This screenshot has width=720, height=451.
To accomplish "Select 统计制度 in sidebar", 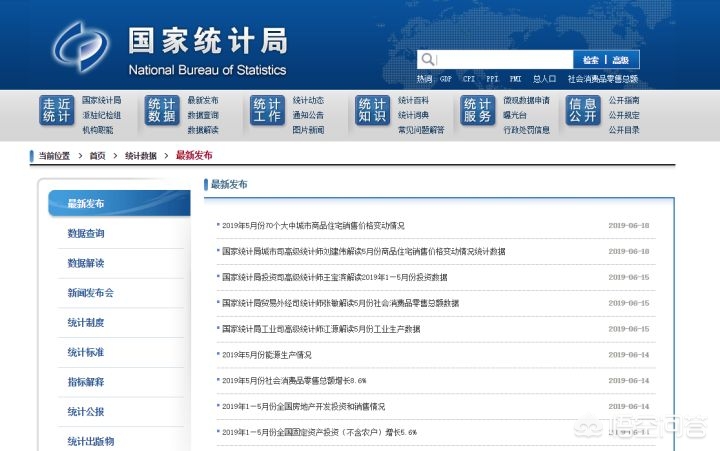I will [86, 322].
